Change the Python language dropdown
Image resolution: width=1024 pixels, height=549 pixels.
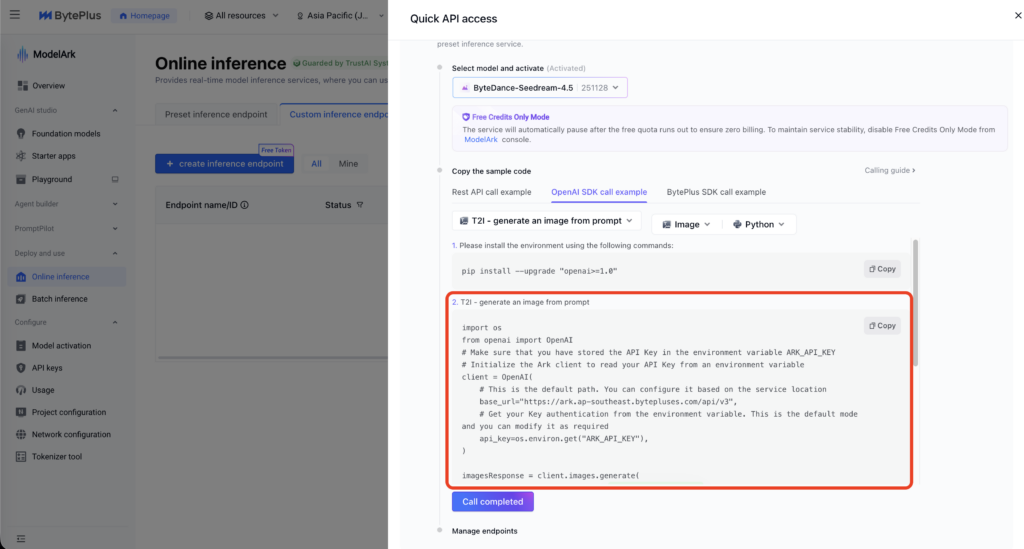tap(759, 224)
